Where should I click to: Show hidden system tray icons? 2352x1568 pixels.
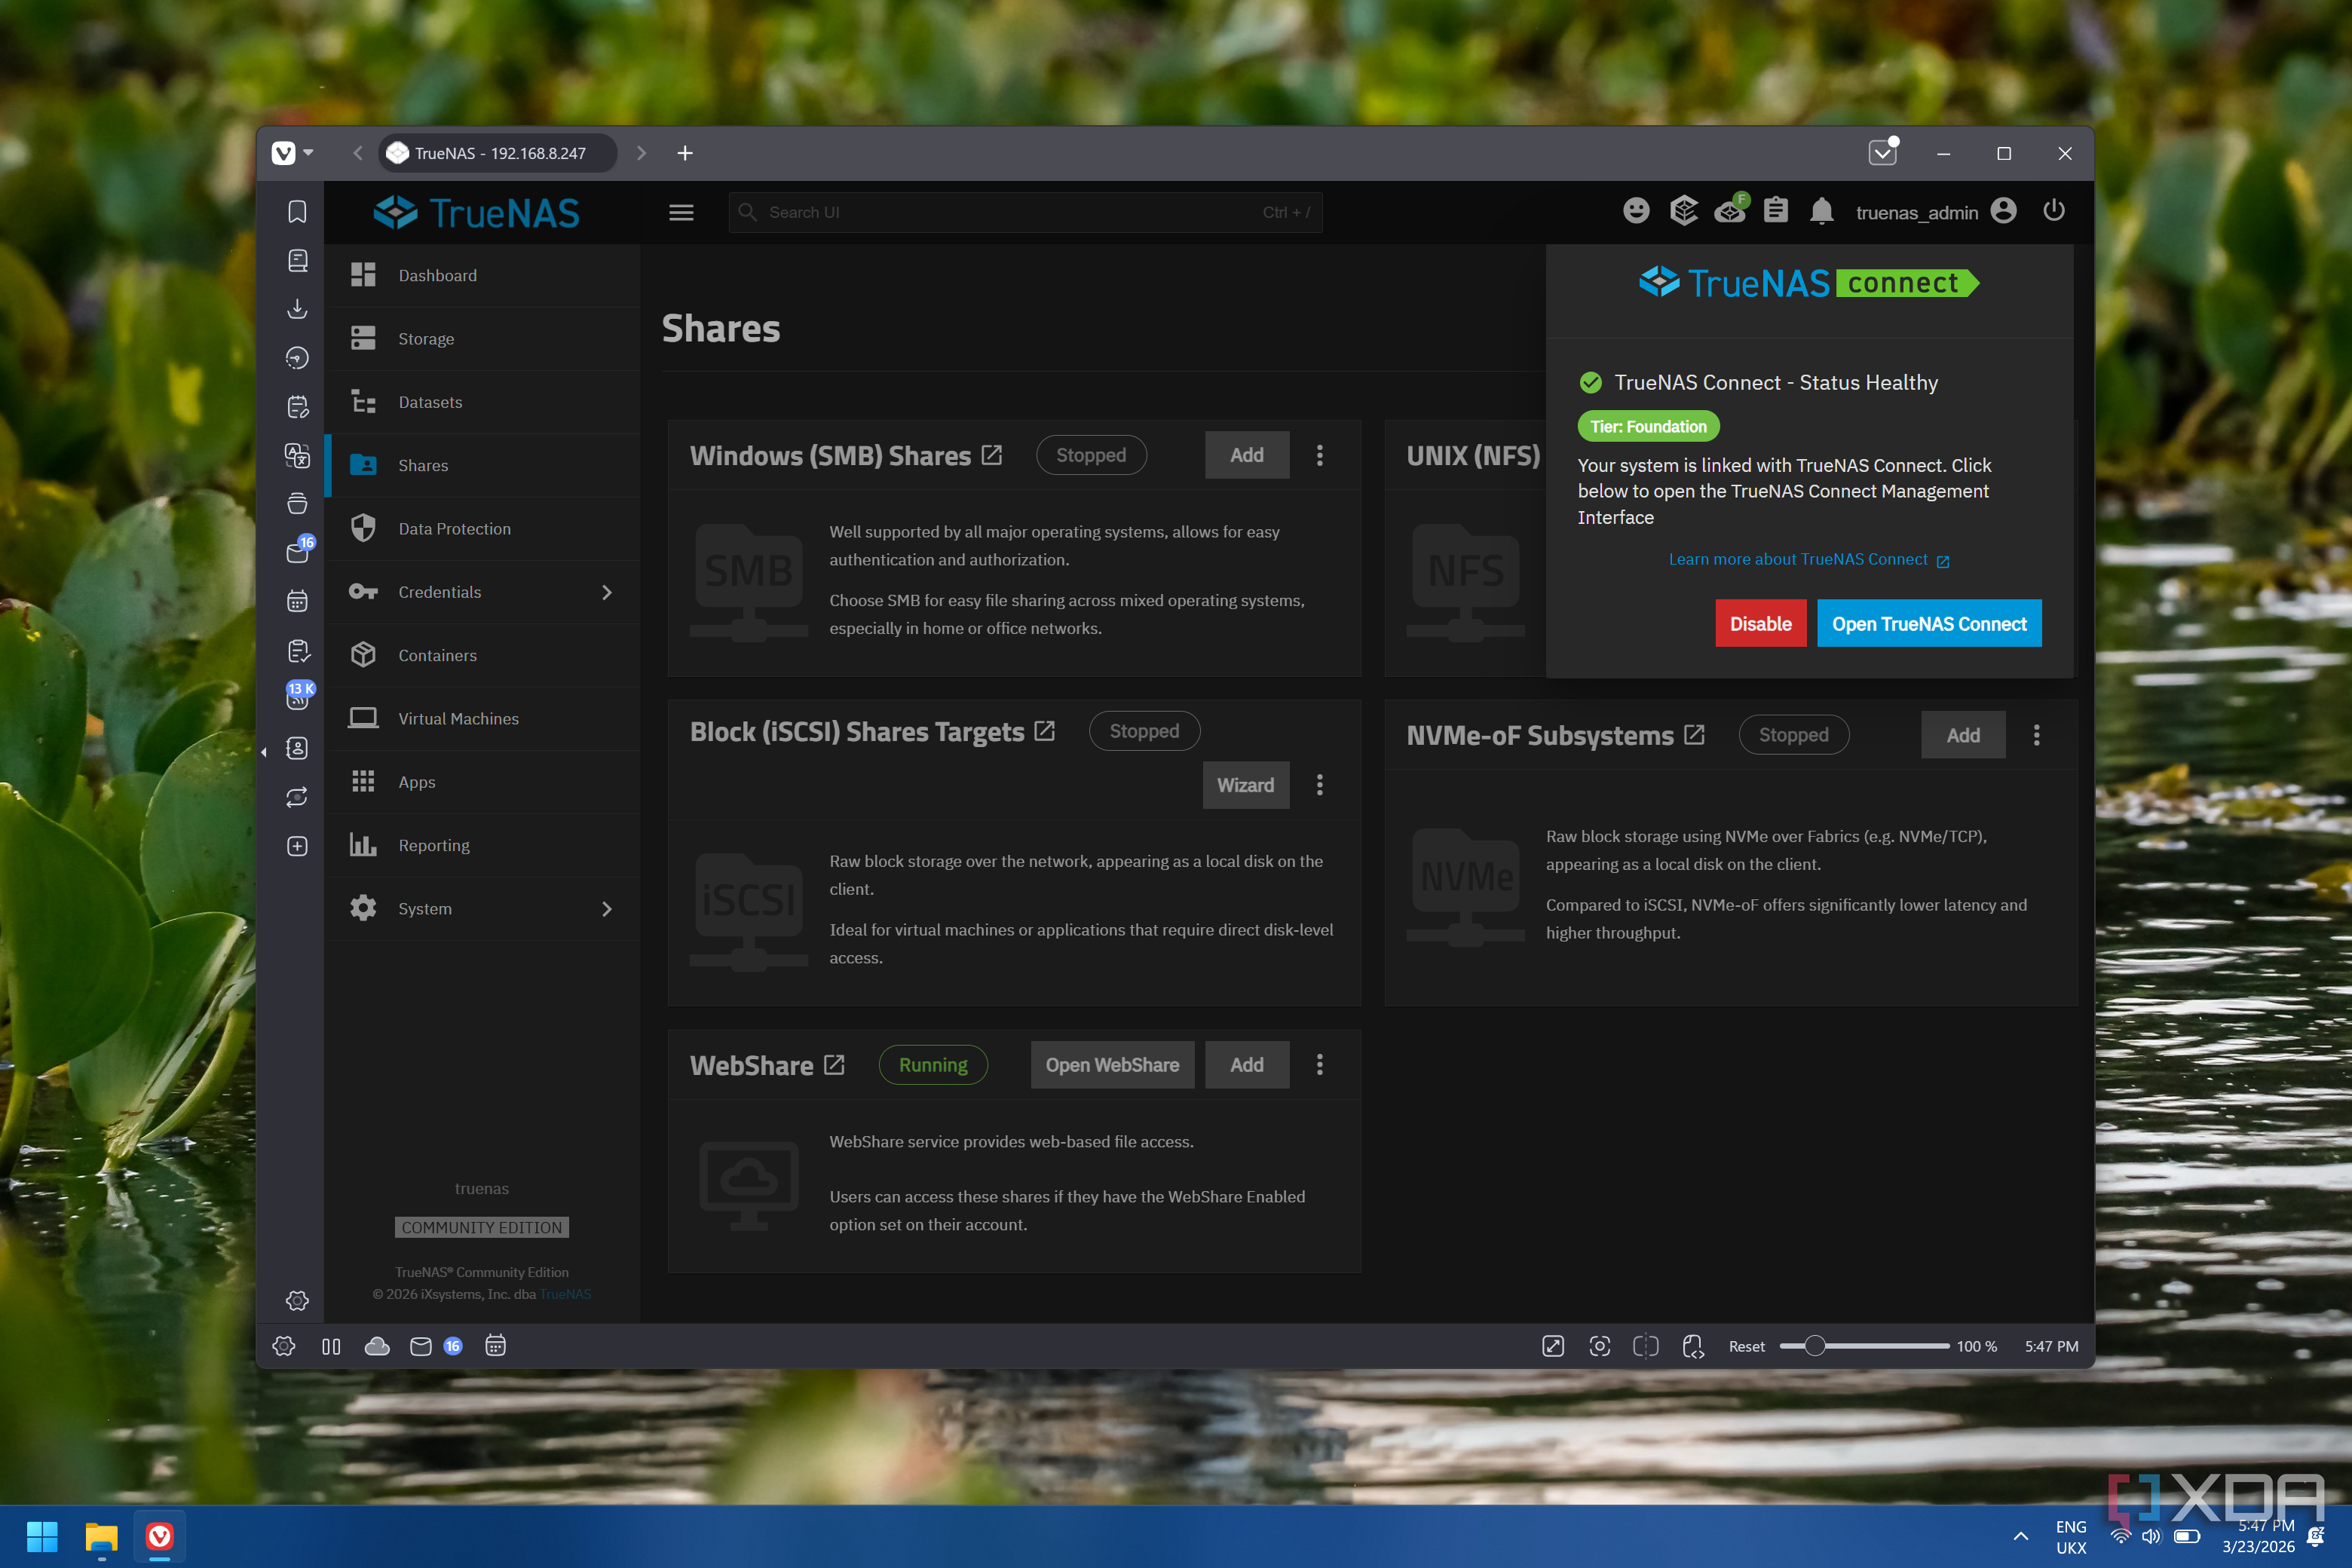point(2021,1536)
